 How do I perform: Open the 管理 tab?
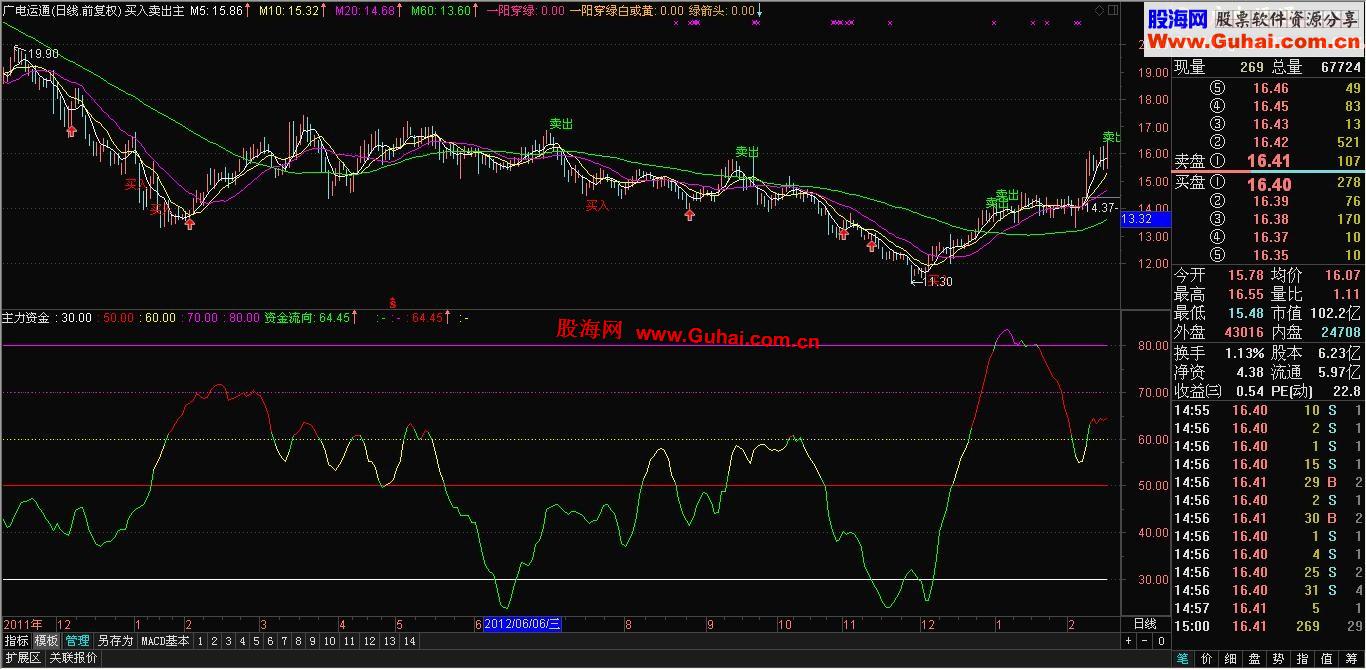[77, 641]
